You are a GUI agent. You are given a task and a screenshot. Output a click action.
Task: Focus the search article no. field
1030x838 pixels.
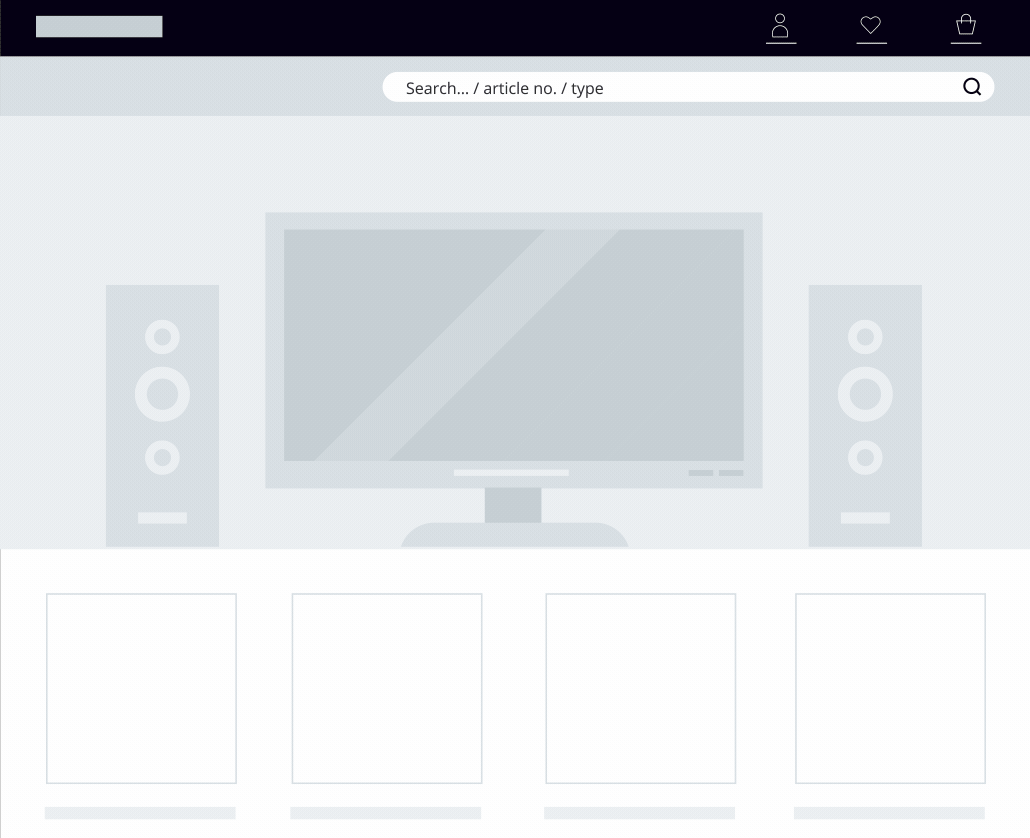688,87
